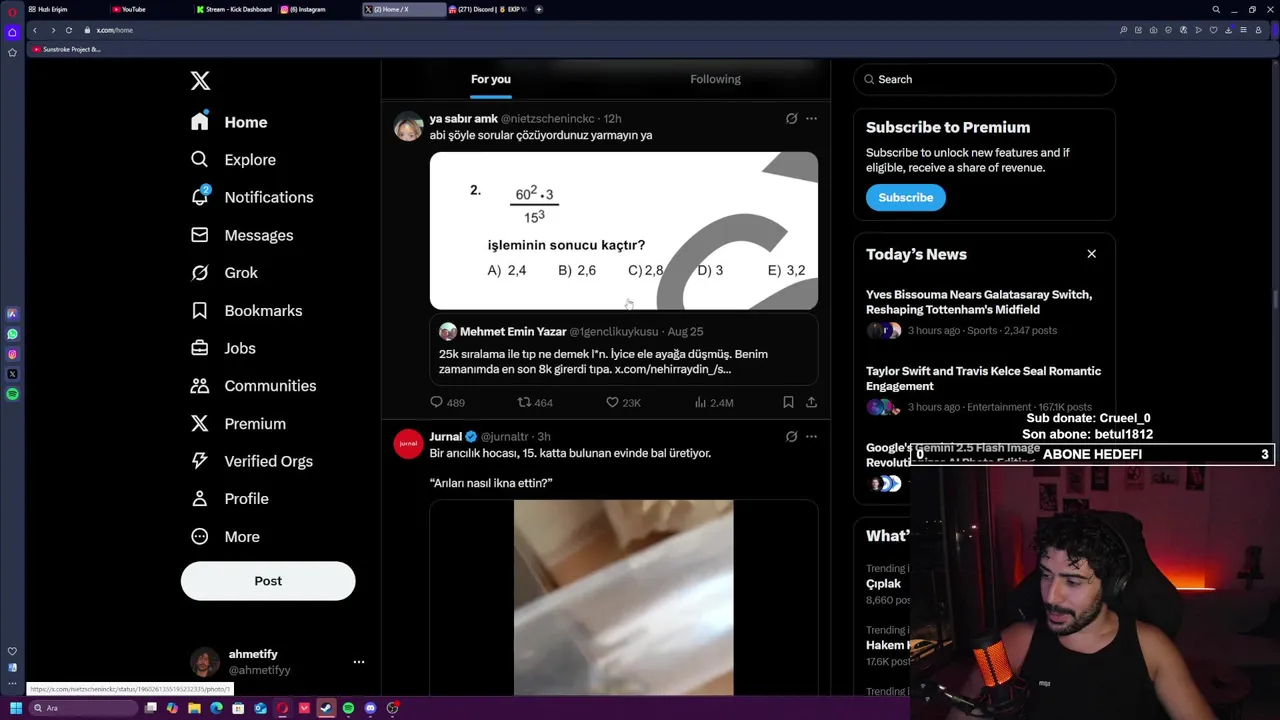Open Steam from the taskbar
Viewport: 1280px width, 720px height.
point(326,708)
